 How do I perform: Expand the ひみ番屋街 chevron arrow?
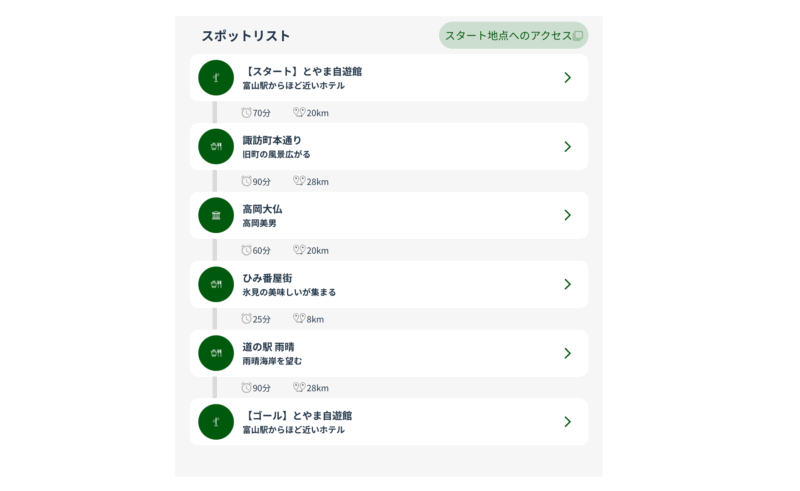coord(567,284)
